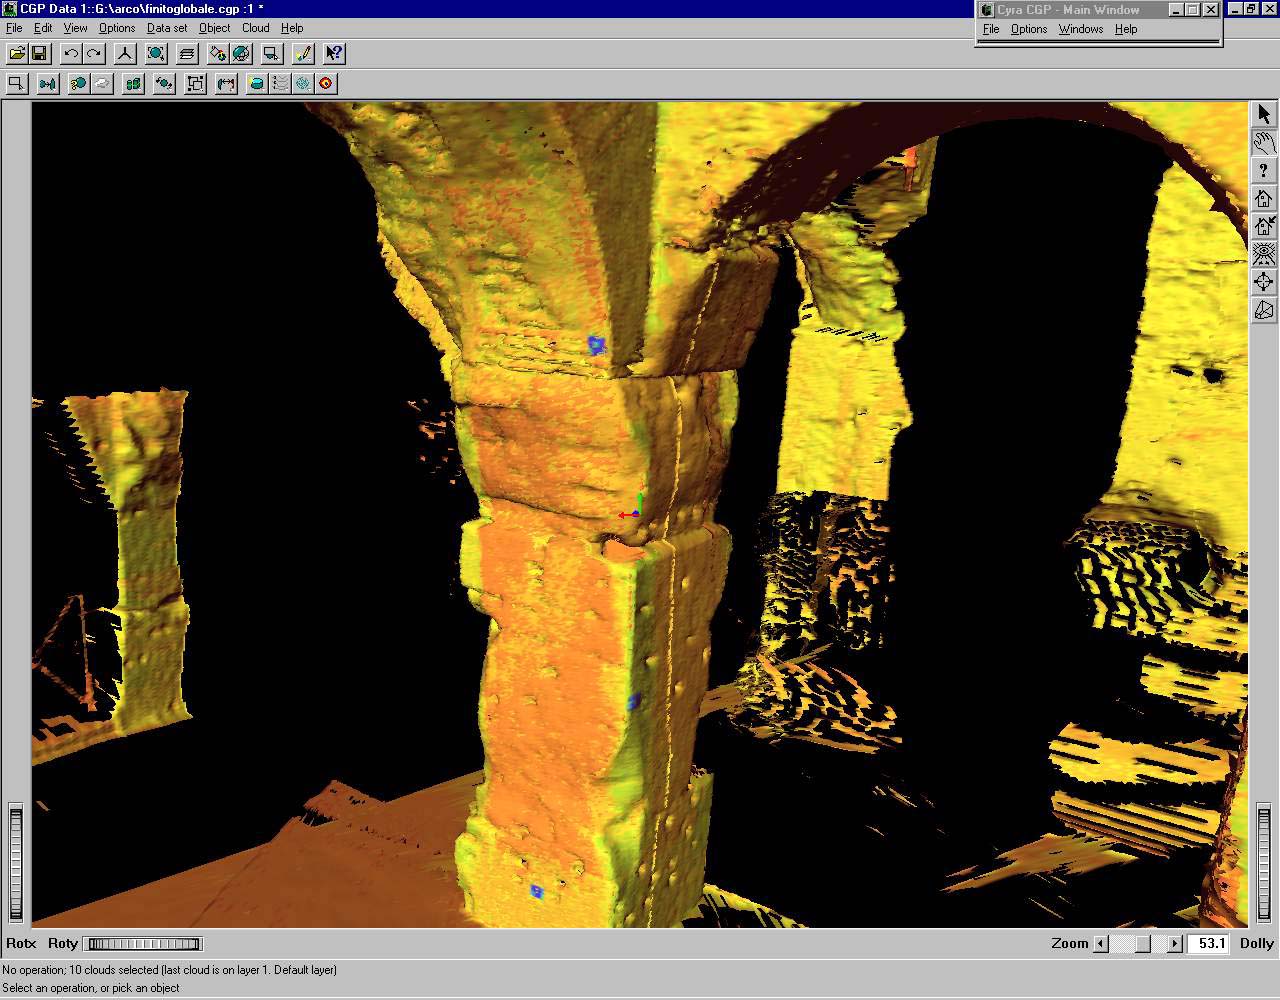Toggle the wireframe box display button
The width and height of the screenshot is (1280, 1000).
click(1264, 310)
